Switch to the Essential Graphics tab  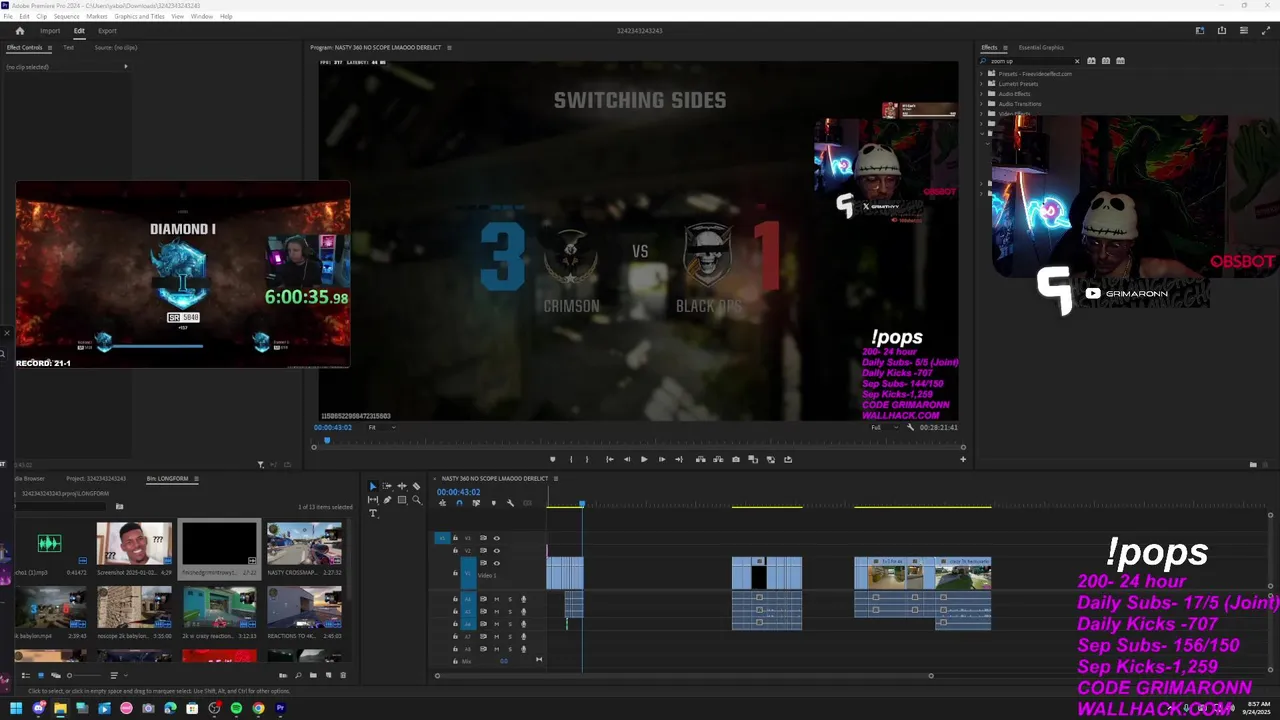tap(1041, 47)
